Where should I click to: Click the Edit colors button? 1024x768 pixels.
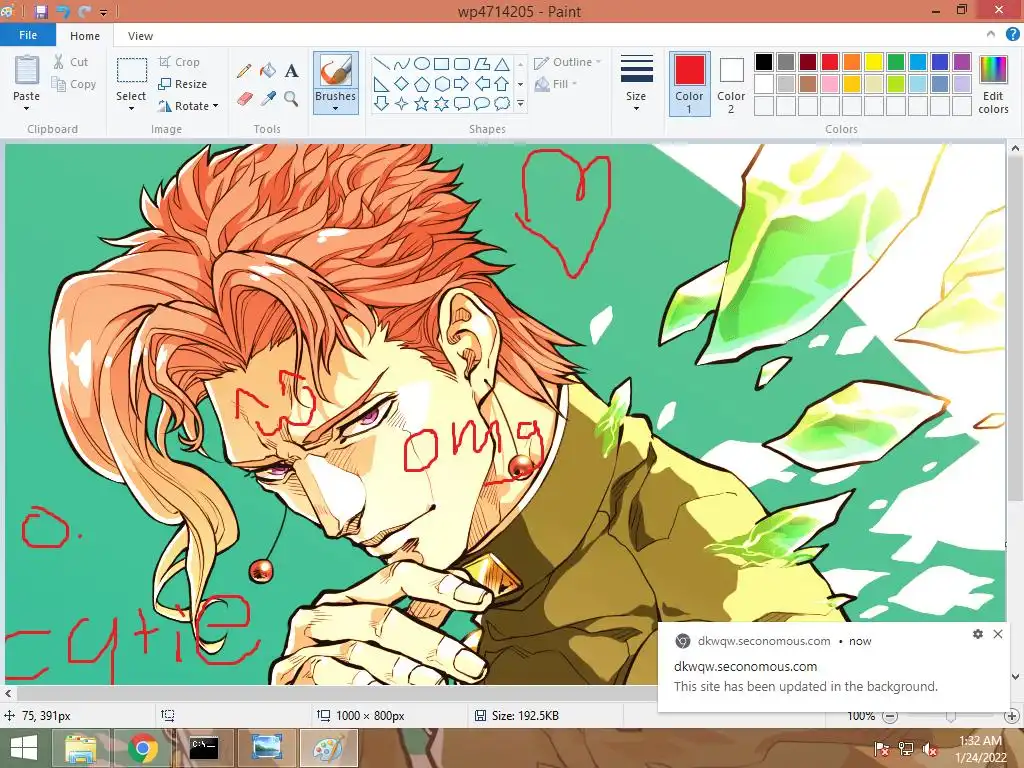[993, 85]
